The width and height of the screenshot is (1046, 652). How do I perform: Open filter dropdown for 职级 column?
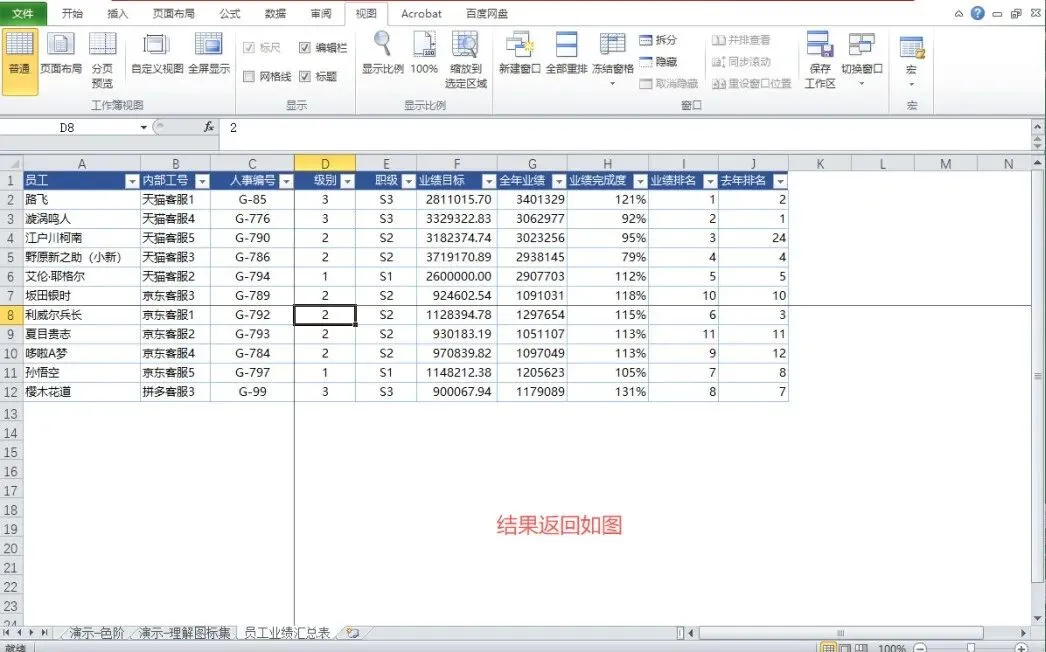tap(408, 181)
